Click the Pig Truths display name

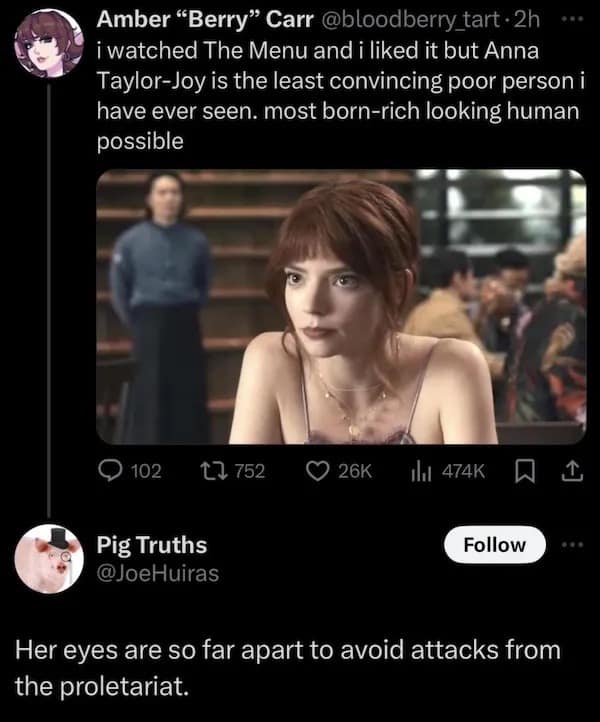point(151,545)
